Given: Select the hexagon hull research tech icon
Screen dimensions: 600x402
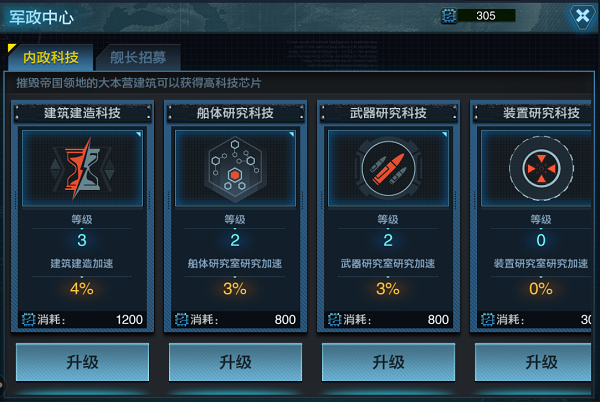Looking at the screenshot, I should click(235, 168).
